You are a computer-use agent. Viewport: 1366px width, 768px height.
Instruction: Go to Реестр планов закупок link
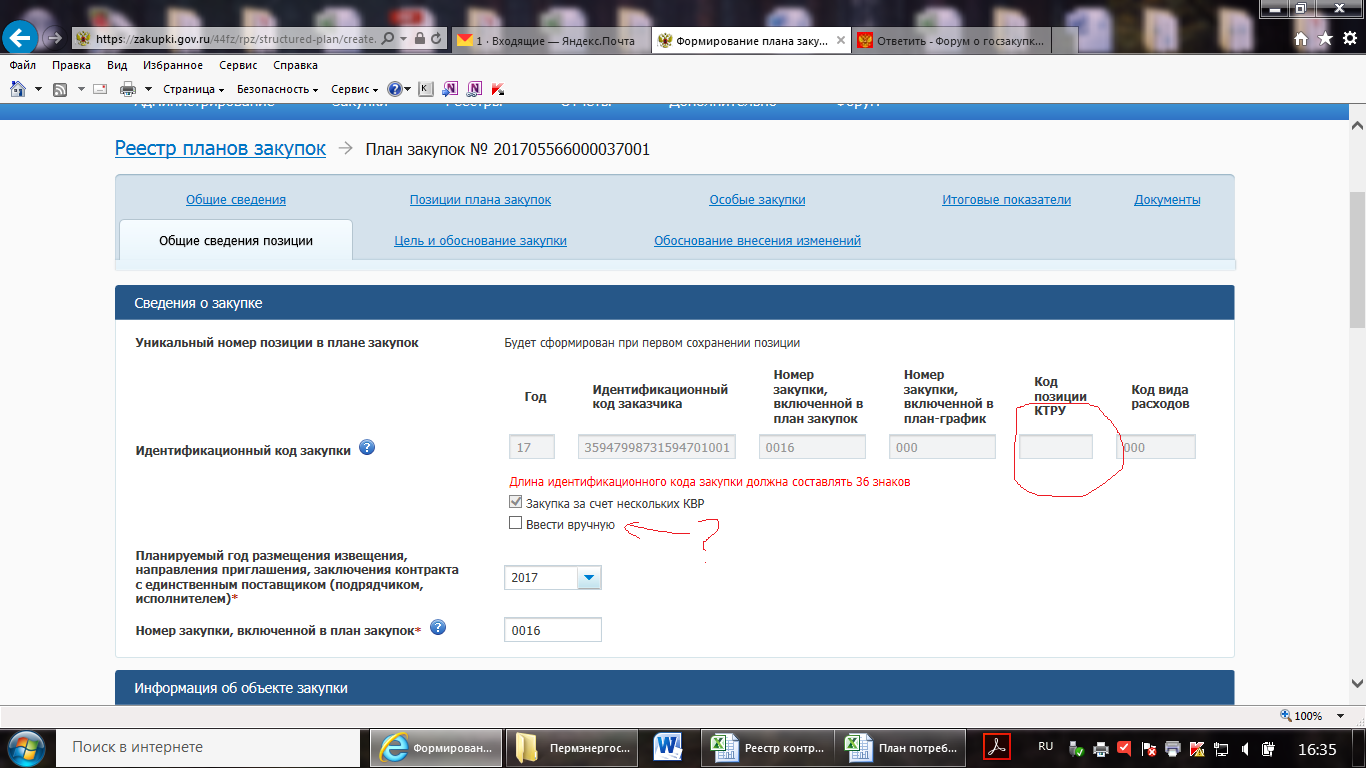point(220,148)
